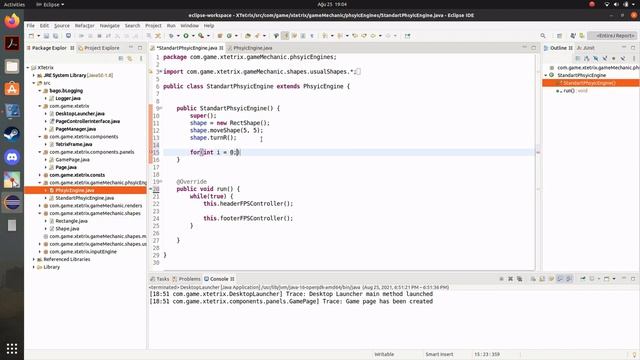The image size is (640, 360).
Task: Open the Project menu
Action: click(153, 26)
